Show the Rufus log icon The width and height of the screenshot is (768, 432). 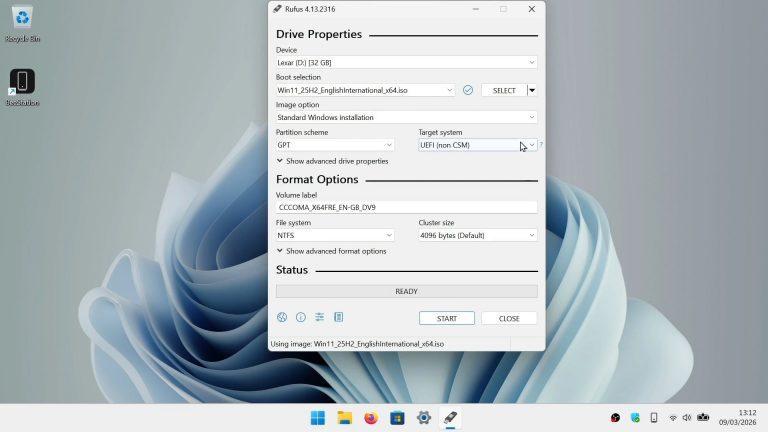click(x=338, y=317)
